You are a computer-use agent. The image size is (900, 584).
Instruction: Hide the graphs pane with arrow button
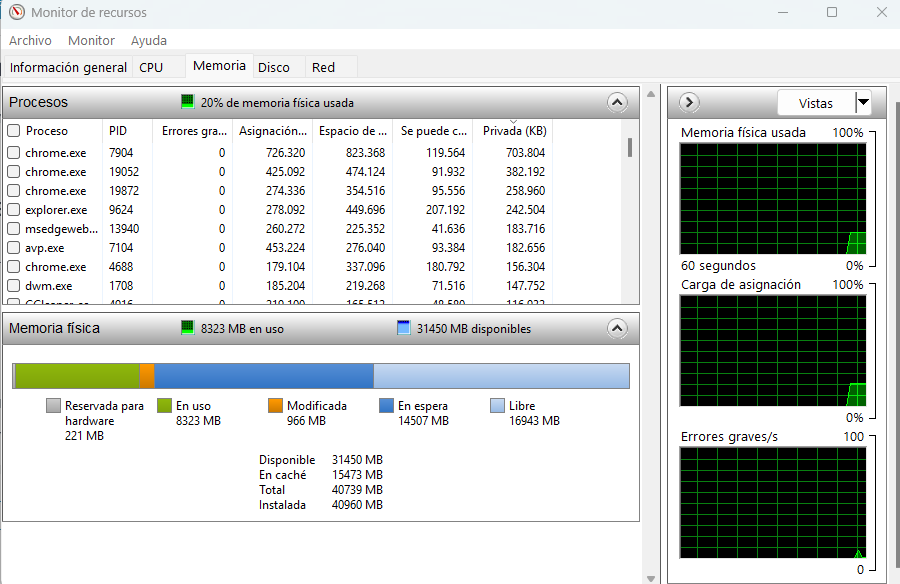tap(689, 103)
